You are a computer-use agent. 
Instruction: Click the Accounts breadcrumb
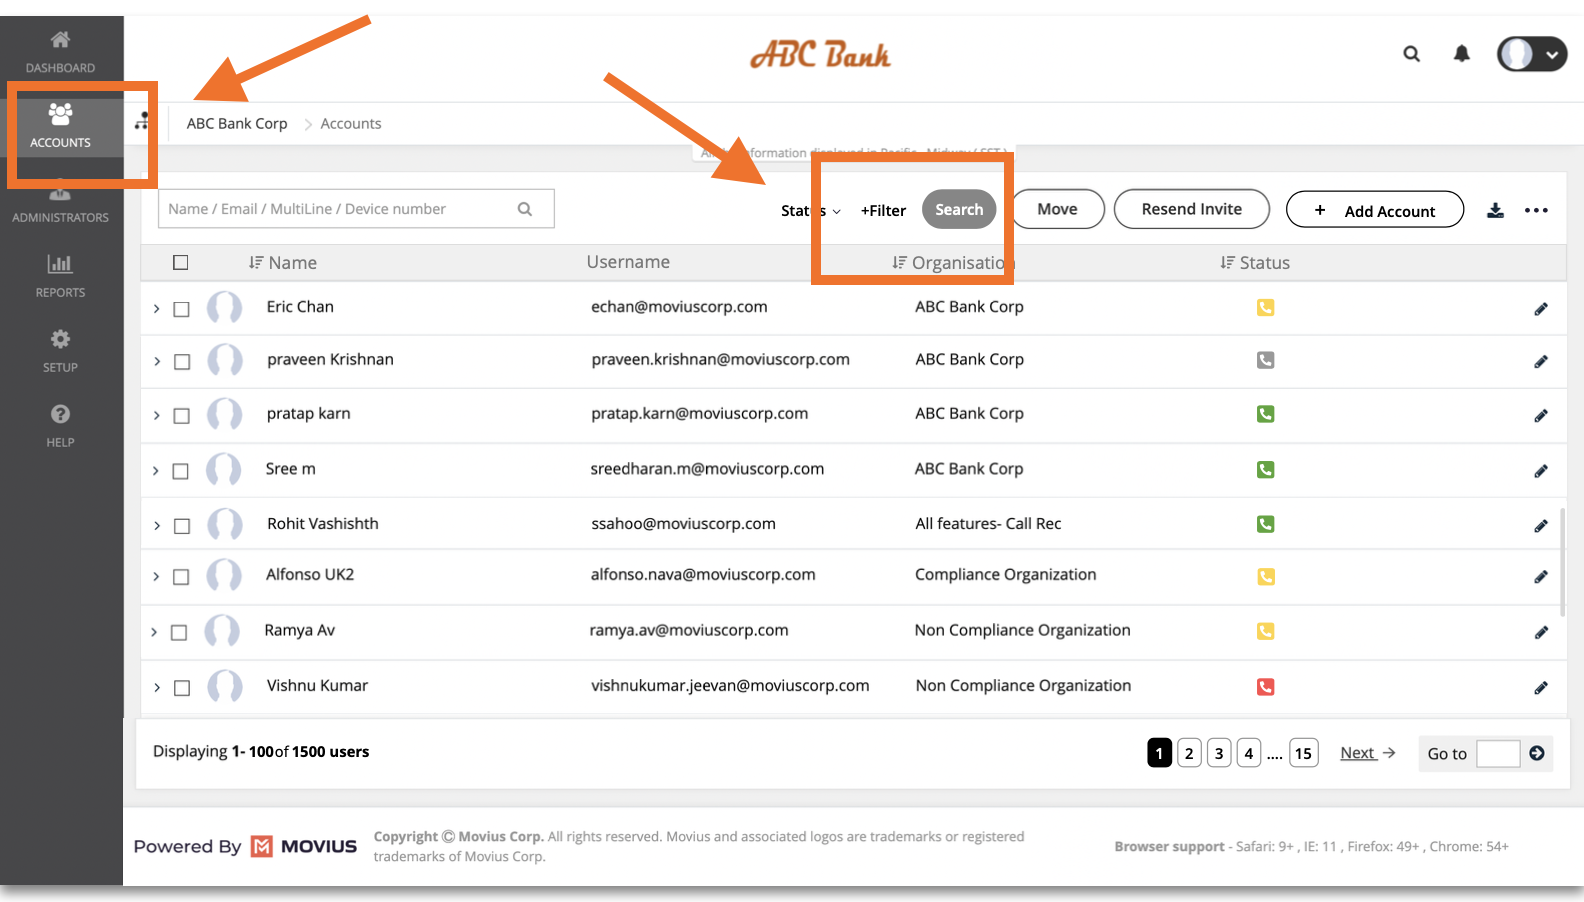click(351, 124)
